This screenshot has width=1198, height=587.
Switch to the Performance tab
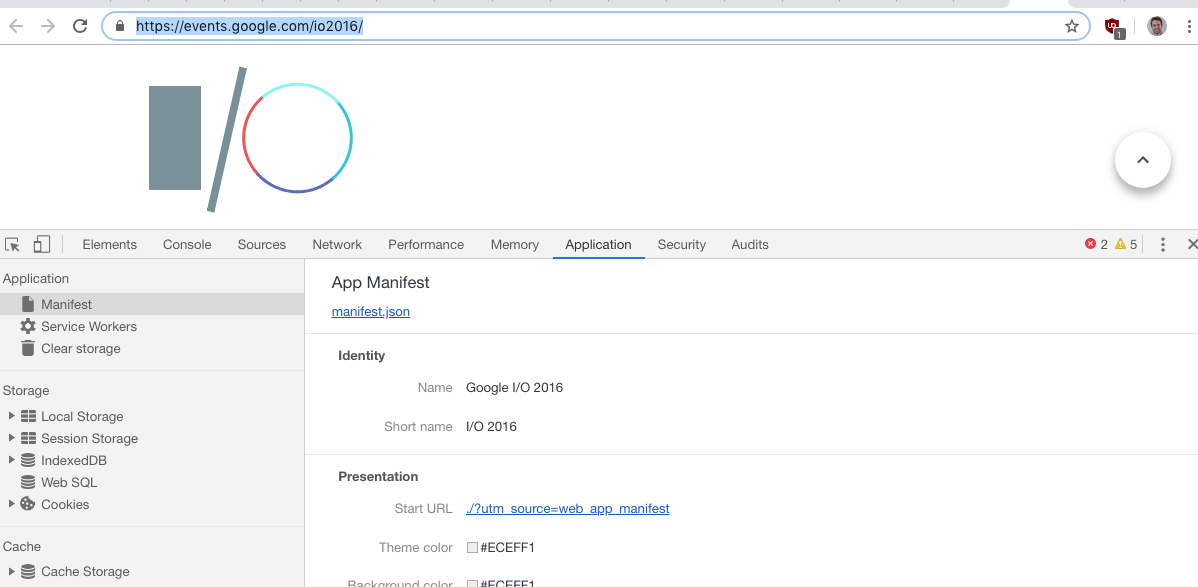click(x=426, y=245)
